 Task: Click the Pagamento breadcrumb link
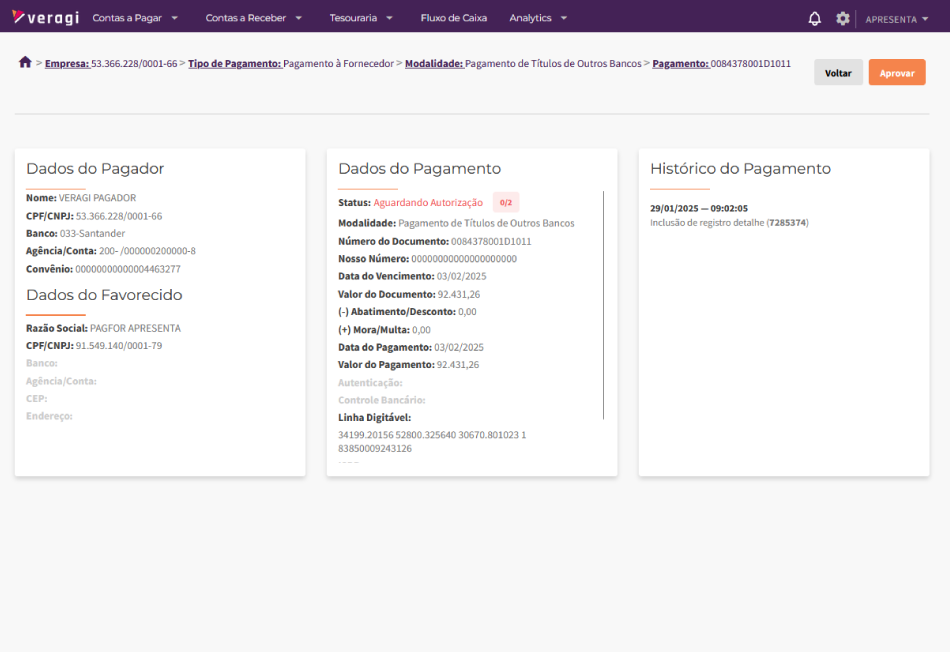click(680, 64)
